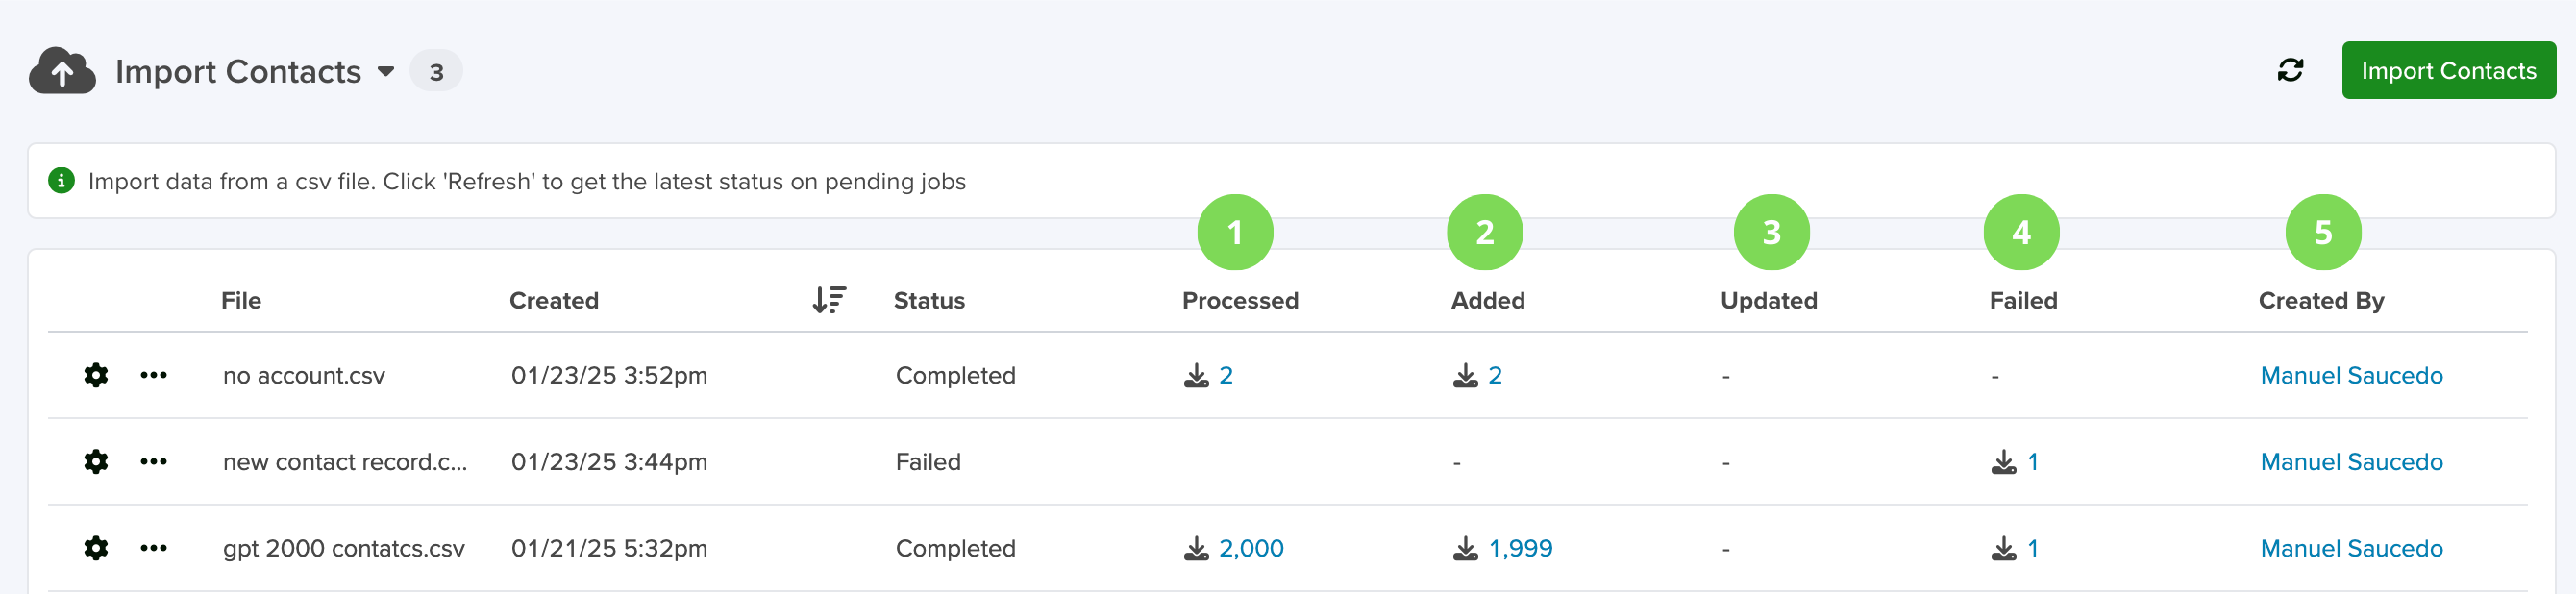Download failed records for new contact record row
The height and width of the screenshot is (594, 2576).
coord(2015,462)
